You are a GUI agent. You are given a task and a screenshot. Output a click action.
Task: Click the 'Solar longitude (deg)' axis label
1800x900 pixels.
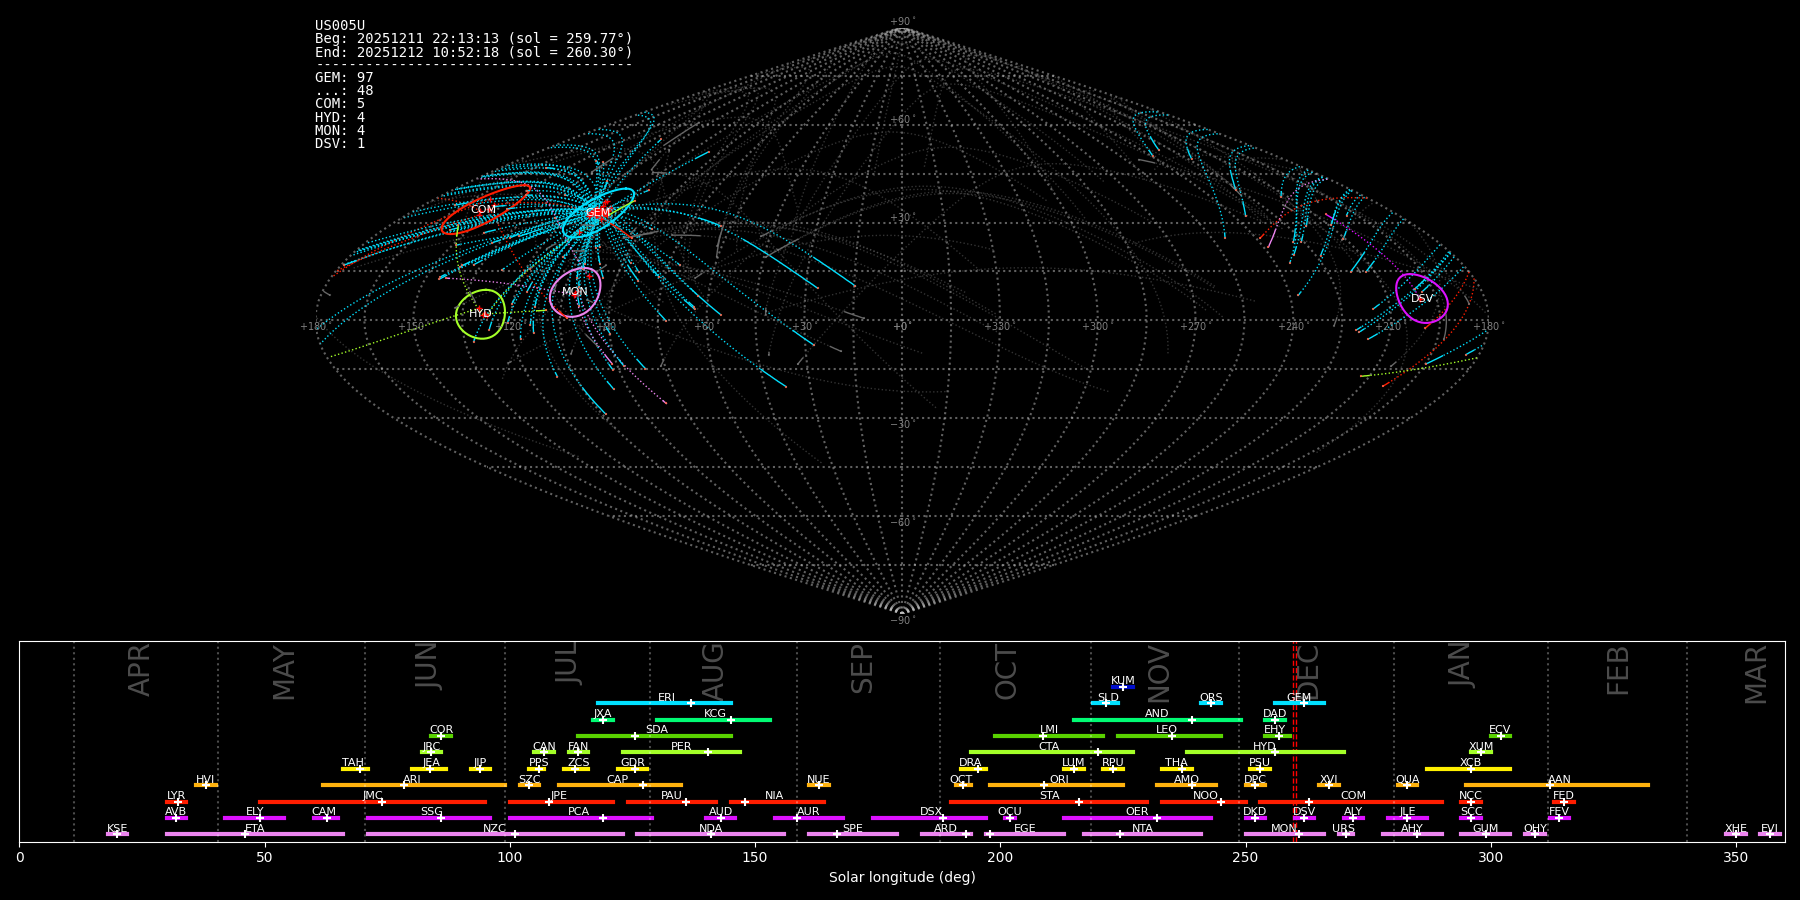(x=902, y=877)
